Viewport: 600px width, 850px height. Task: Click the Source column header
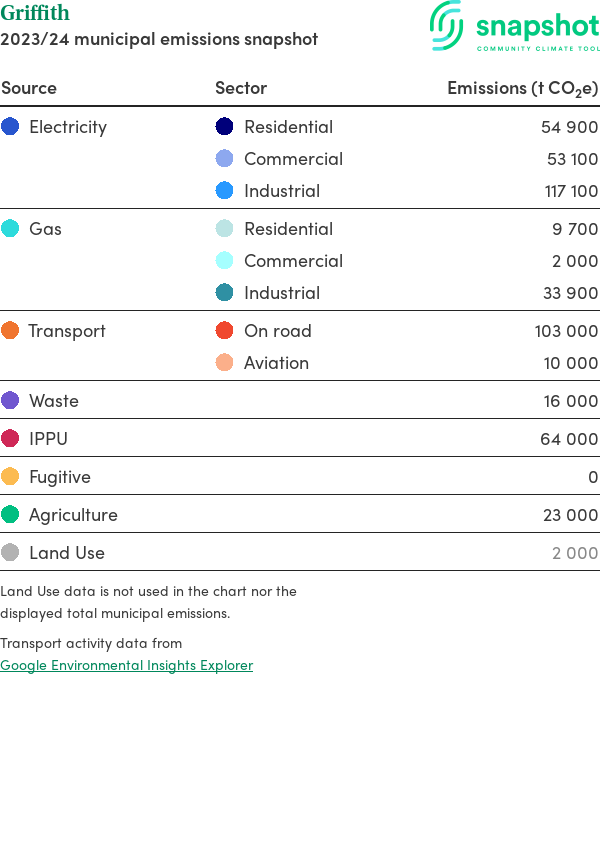(x=29, y=88)
